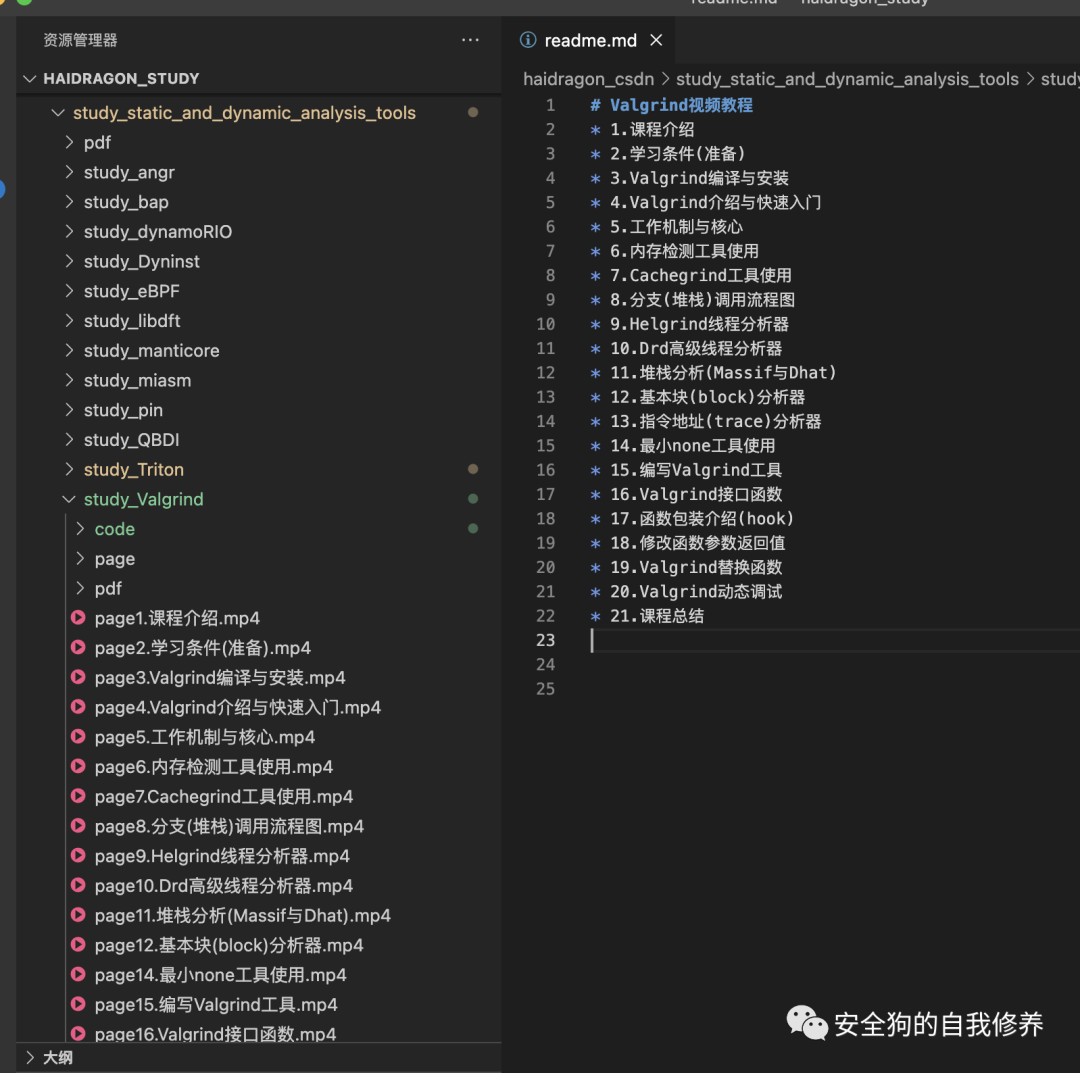Image resolution: width=1080 pixels, height=1073 pixels.
Task: Expand the study_angr folder
Action: pyautogui.click(x=69, y=171)
